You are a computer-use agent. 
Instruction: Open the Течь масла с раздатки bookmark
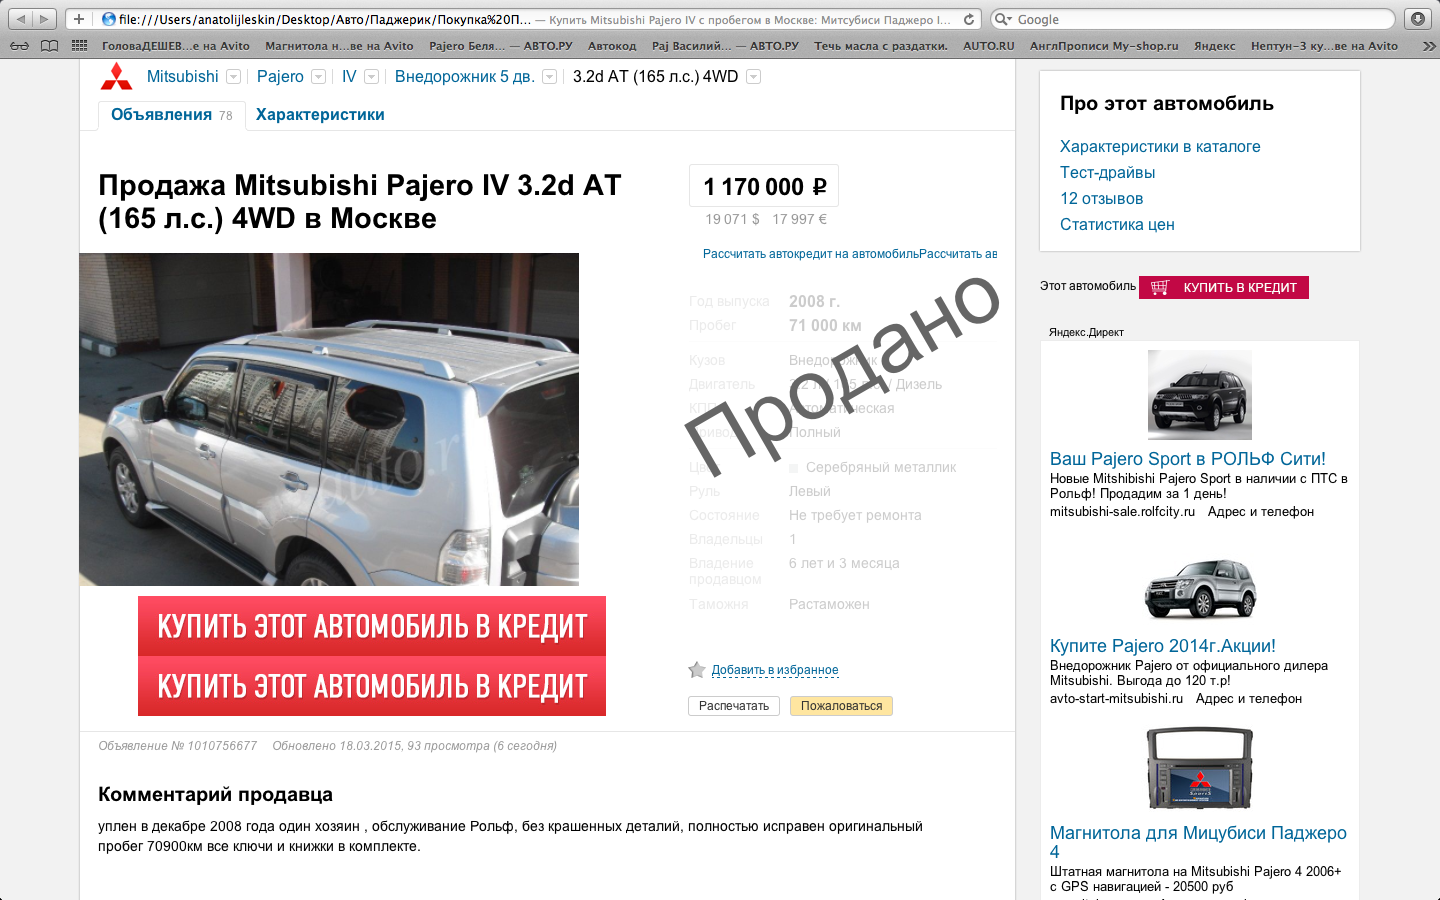(x=881, y=46)
